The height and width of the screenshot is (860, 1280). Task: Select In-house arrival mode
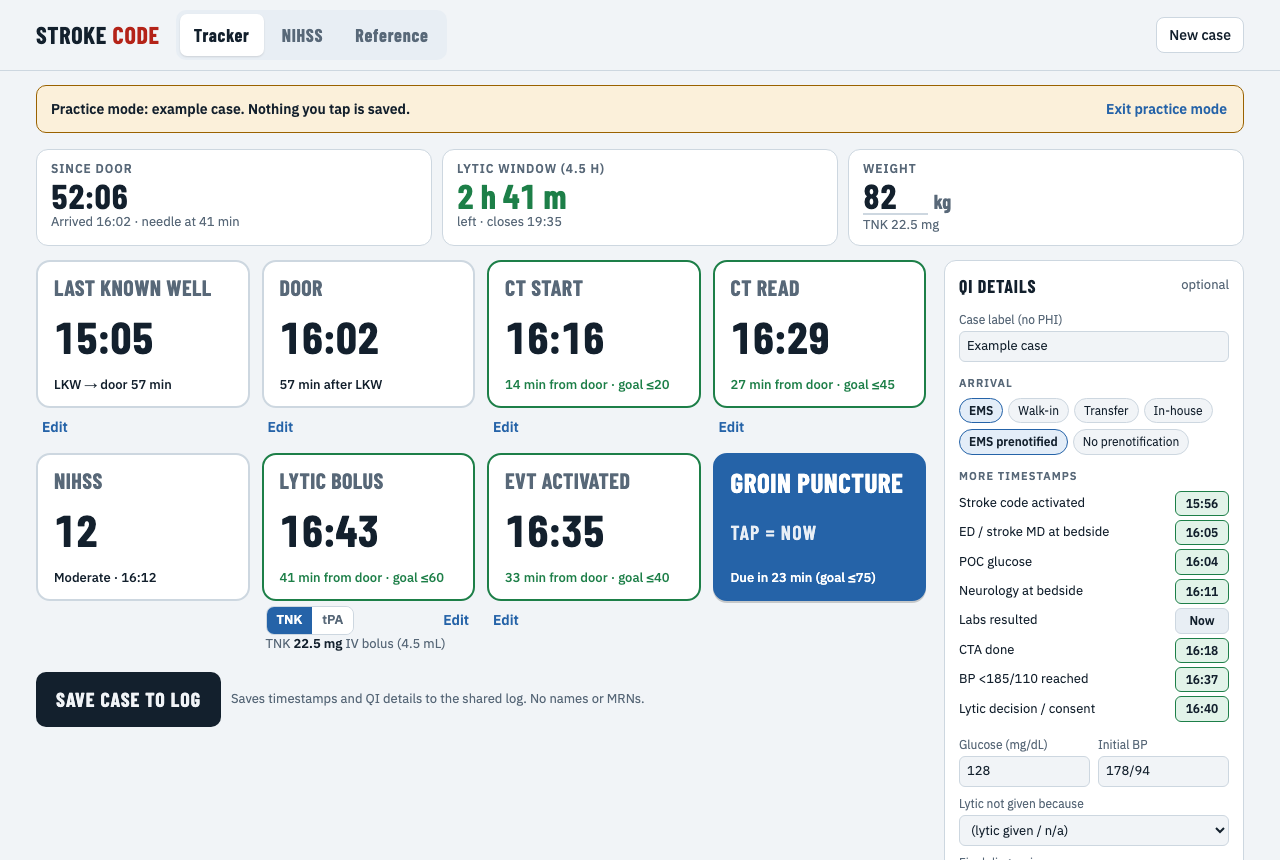(1178, 411)
